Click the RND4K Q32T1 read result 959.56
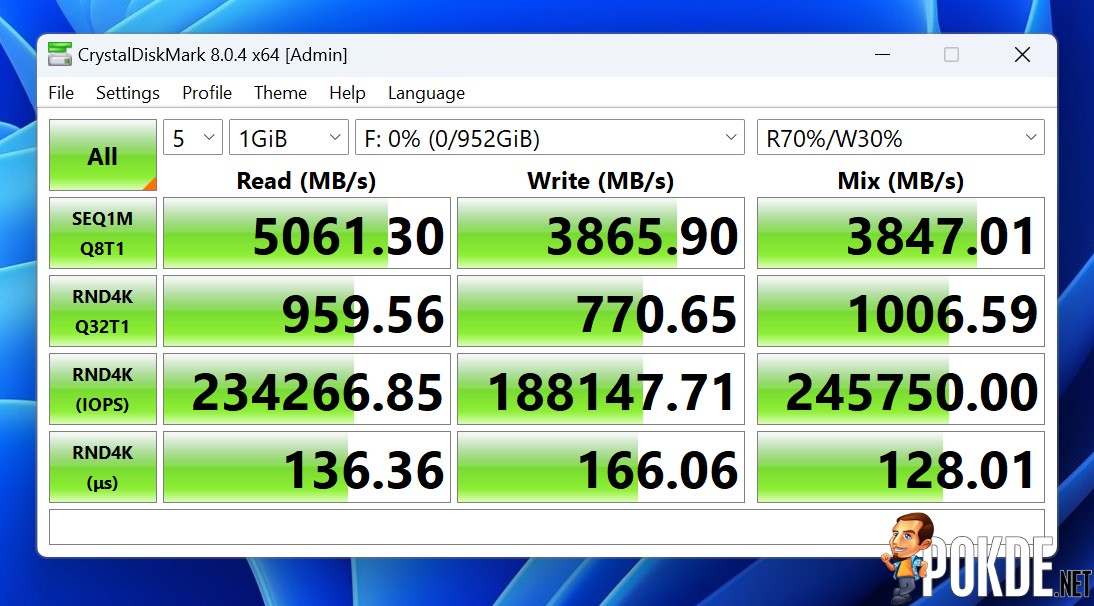This screenshot has width=1094, height=606. click(x=307, y=311)
